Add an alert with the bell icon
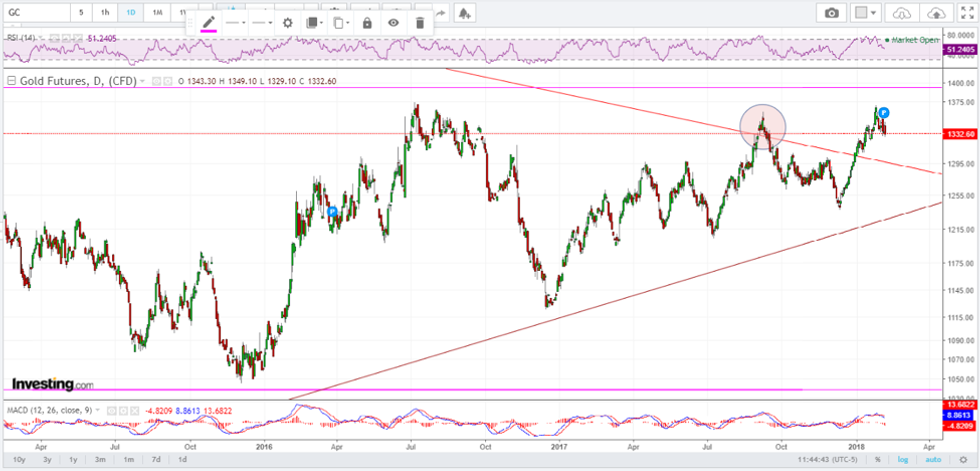Image resolution: width=980 pixels, height=471 pixels. click(x=464, y=13)
